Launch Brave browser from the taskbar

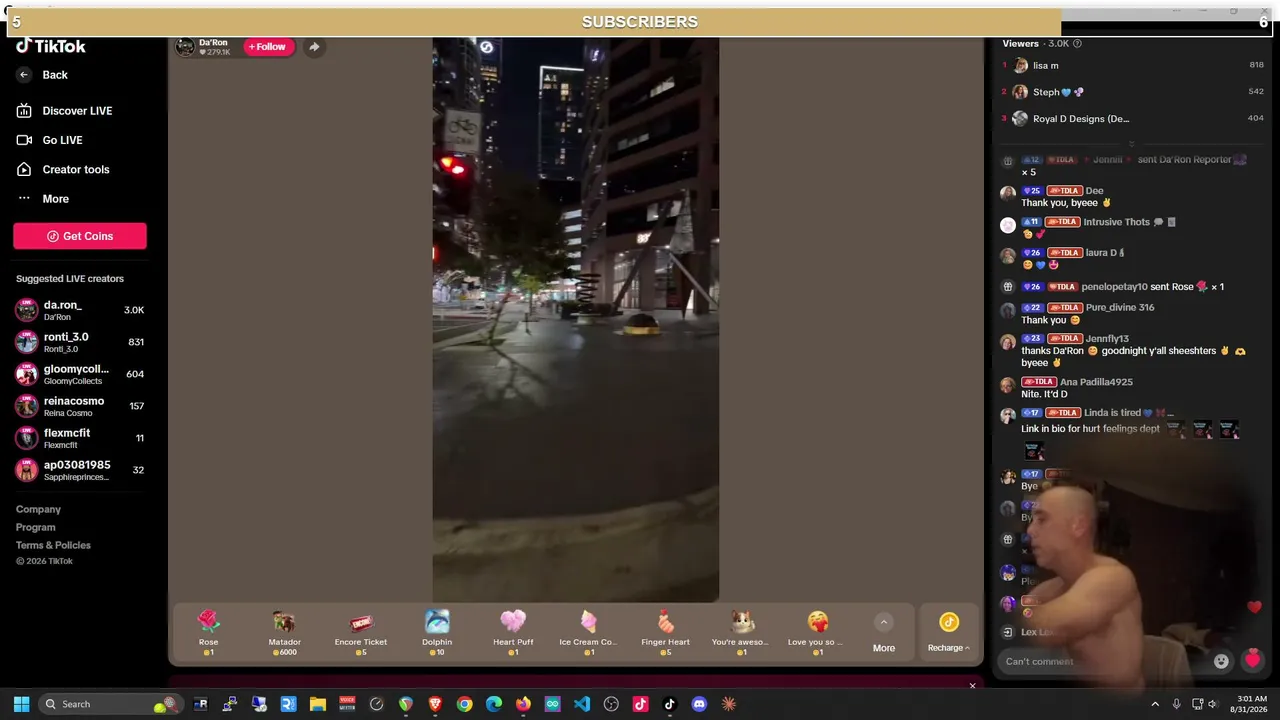point(435,704)
